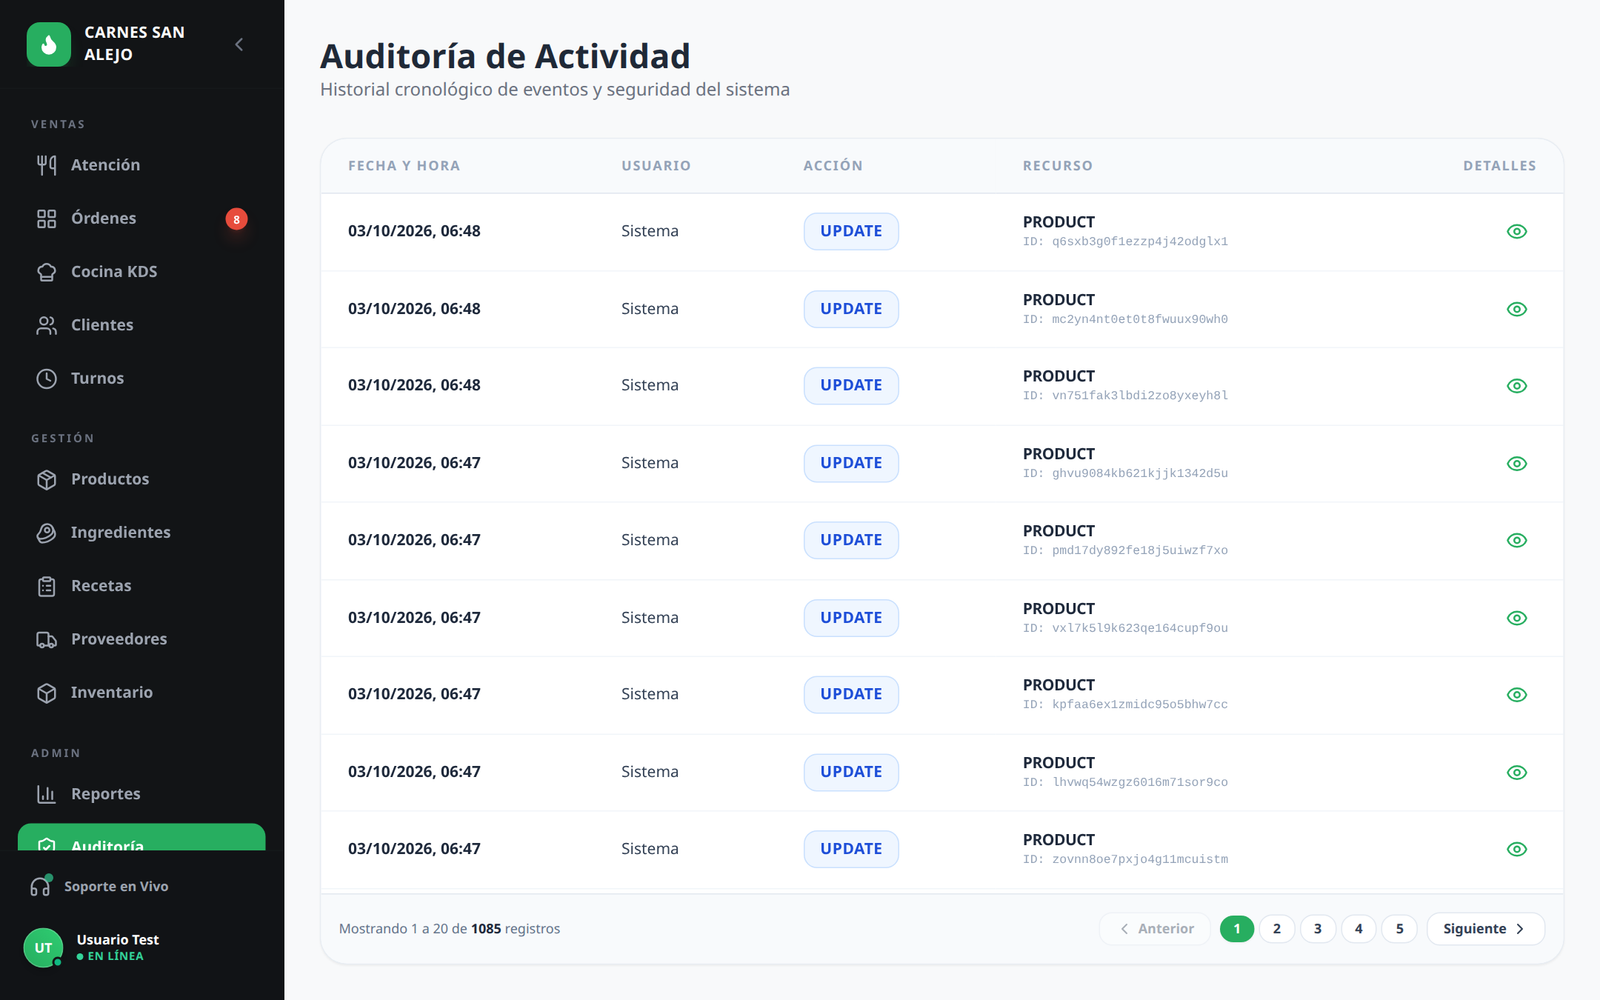Click the Carnes San Alejo flame logo

pos(49,44)
